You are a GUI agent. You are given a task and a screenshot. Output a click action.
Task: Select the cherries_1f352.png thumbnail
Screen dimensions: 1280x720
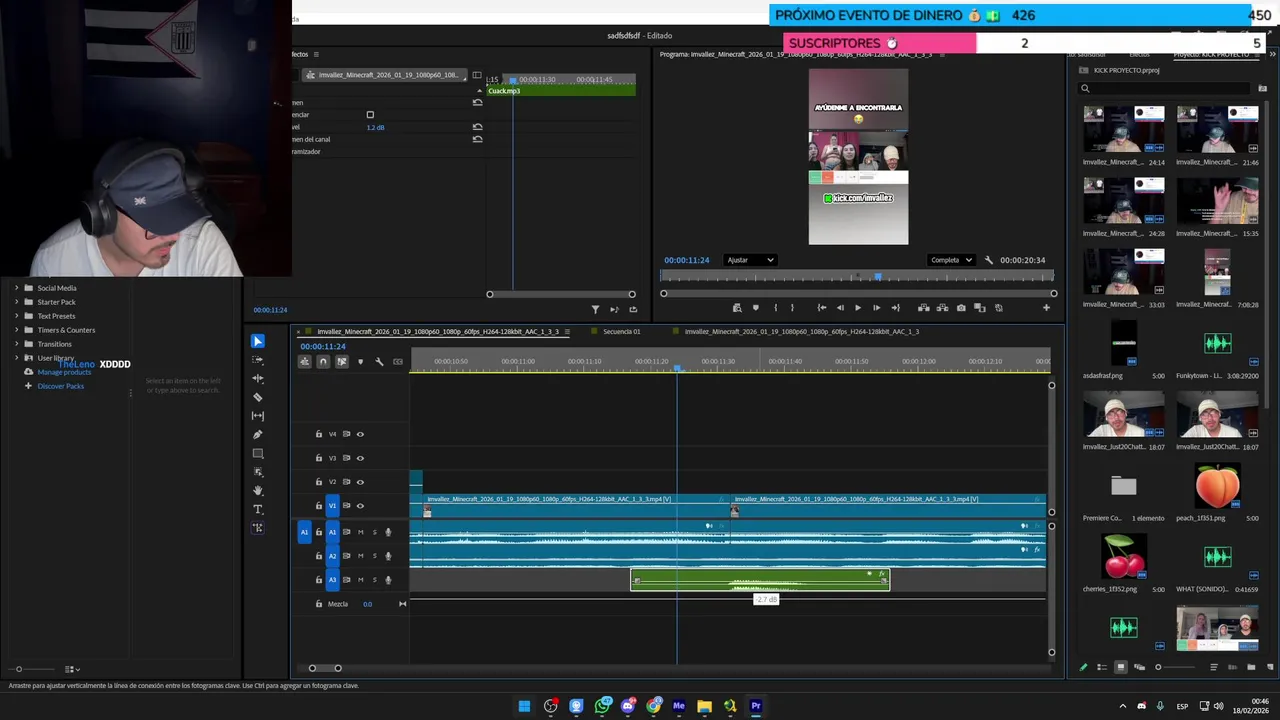tap(1123, 557)
